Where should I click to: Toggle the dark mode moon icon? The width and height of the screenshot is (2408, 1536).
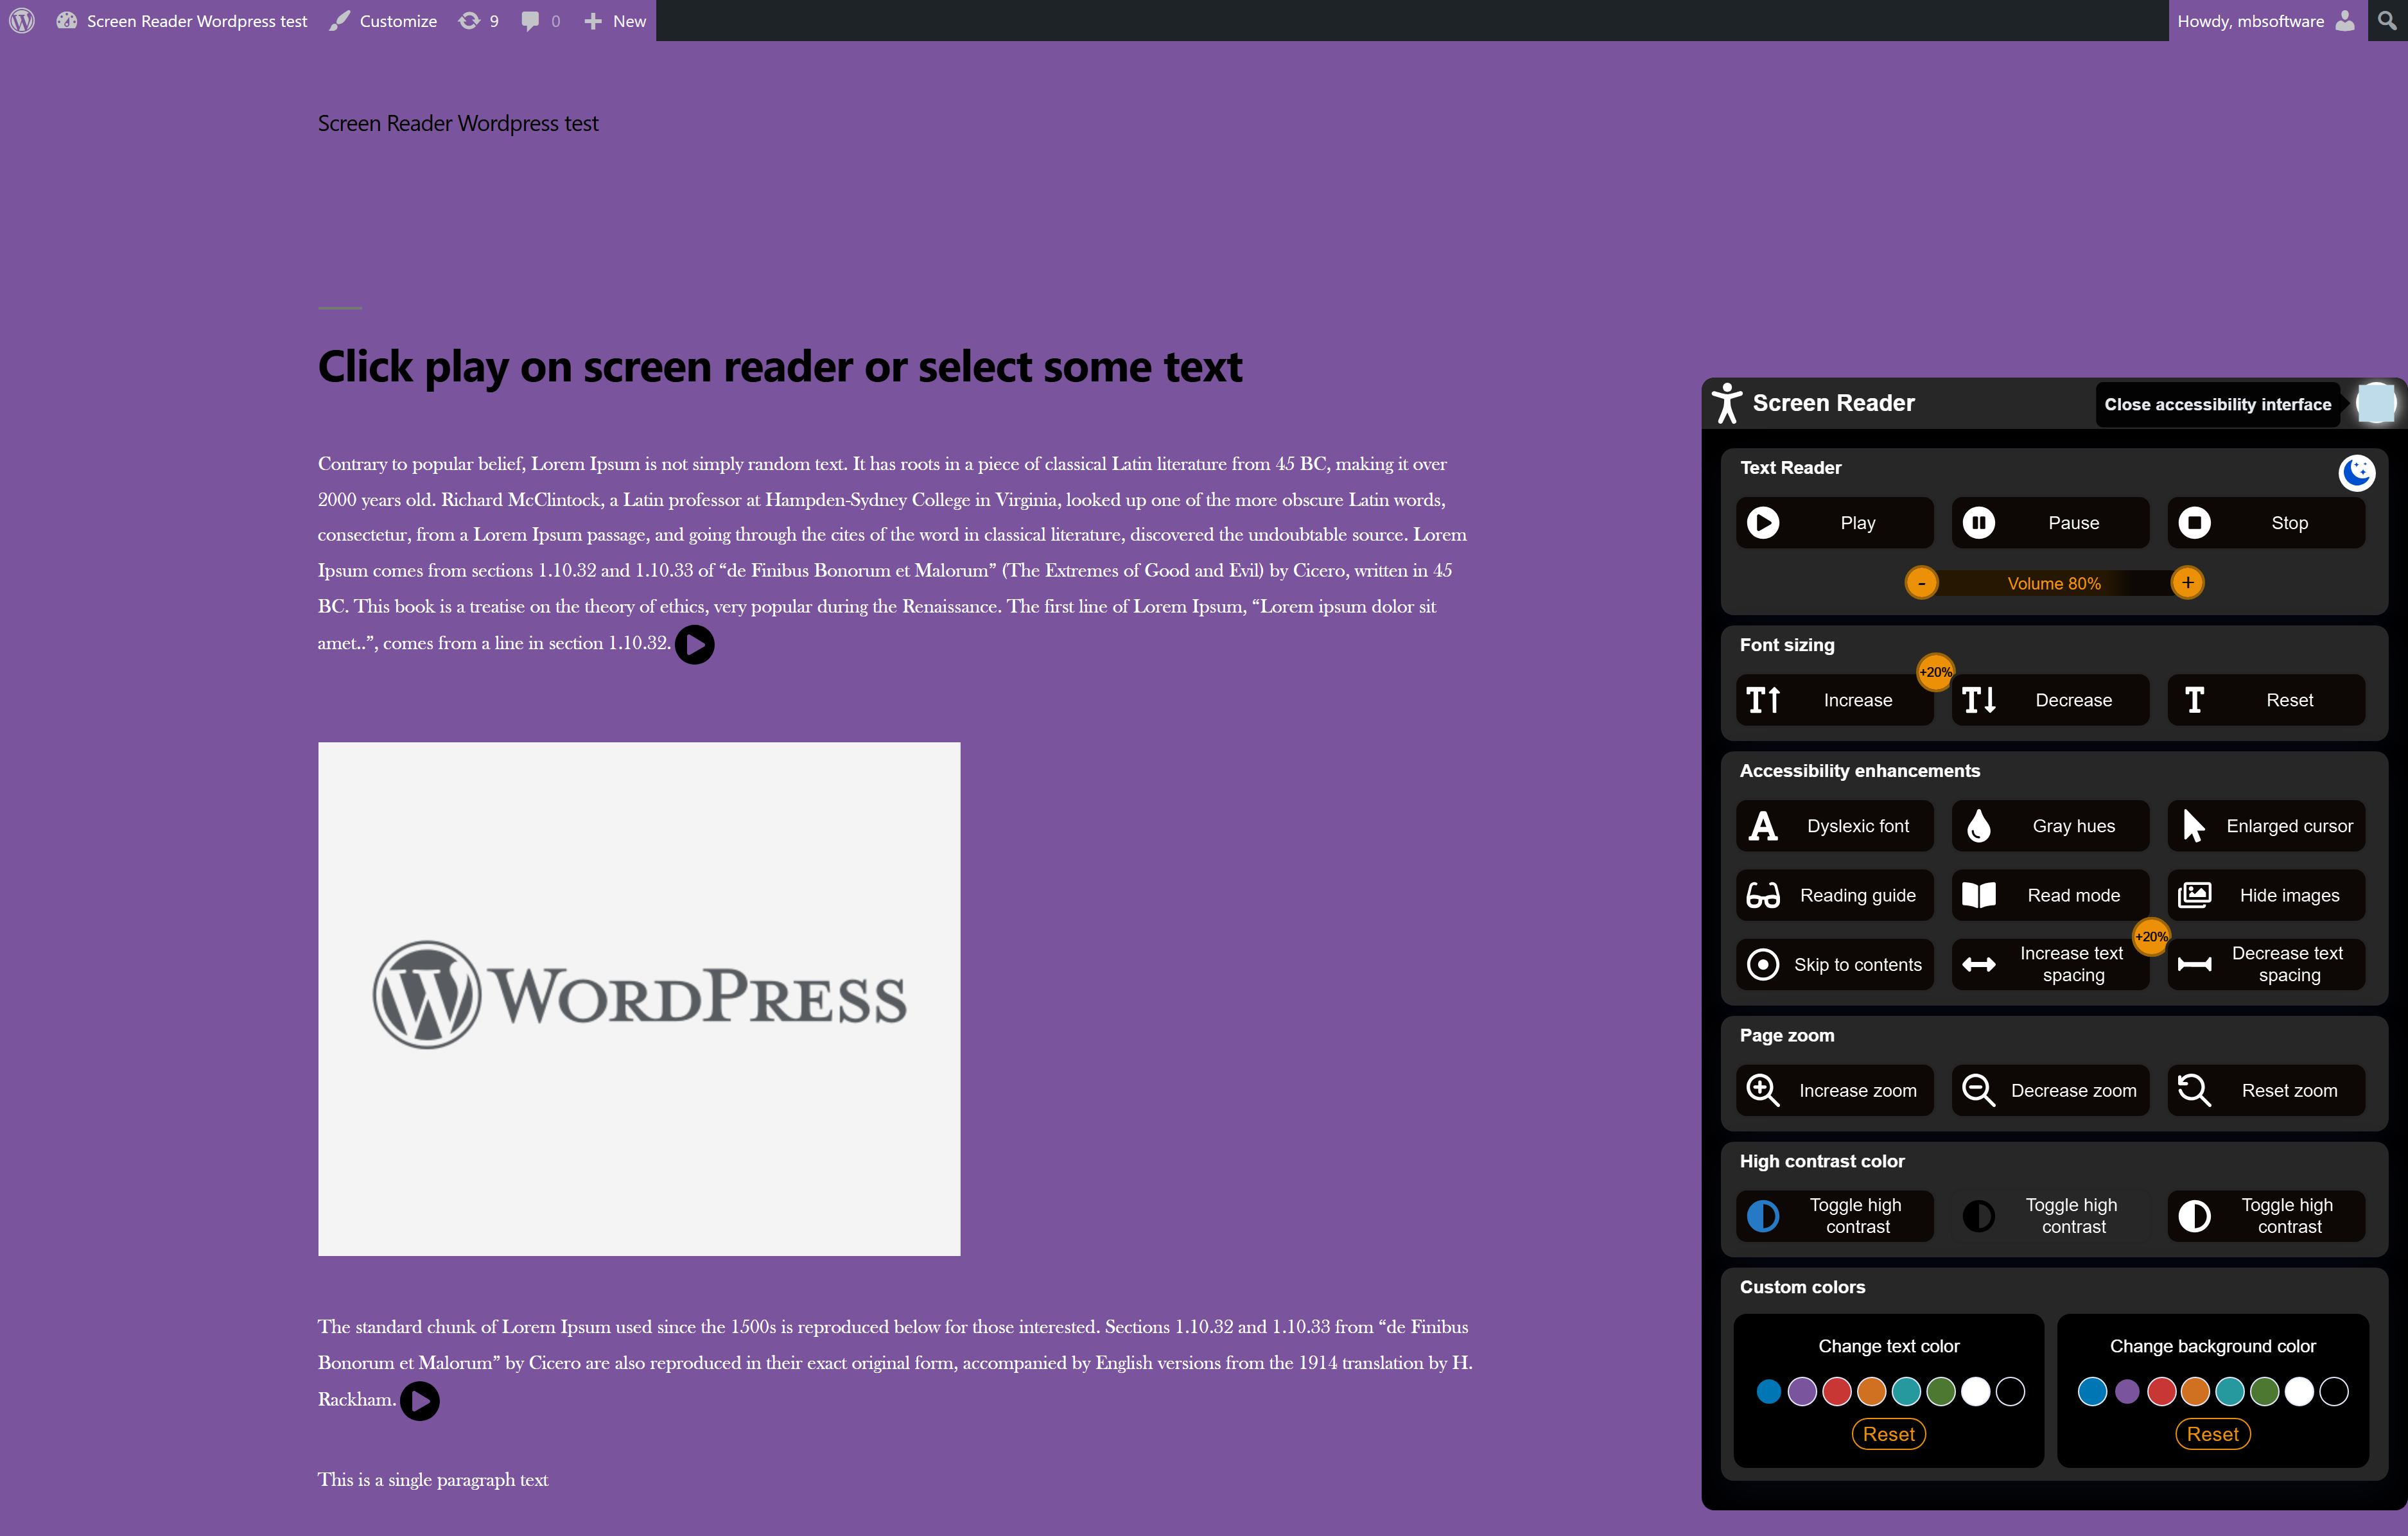tap(2356, 472)
